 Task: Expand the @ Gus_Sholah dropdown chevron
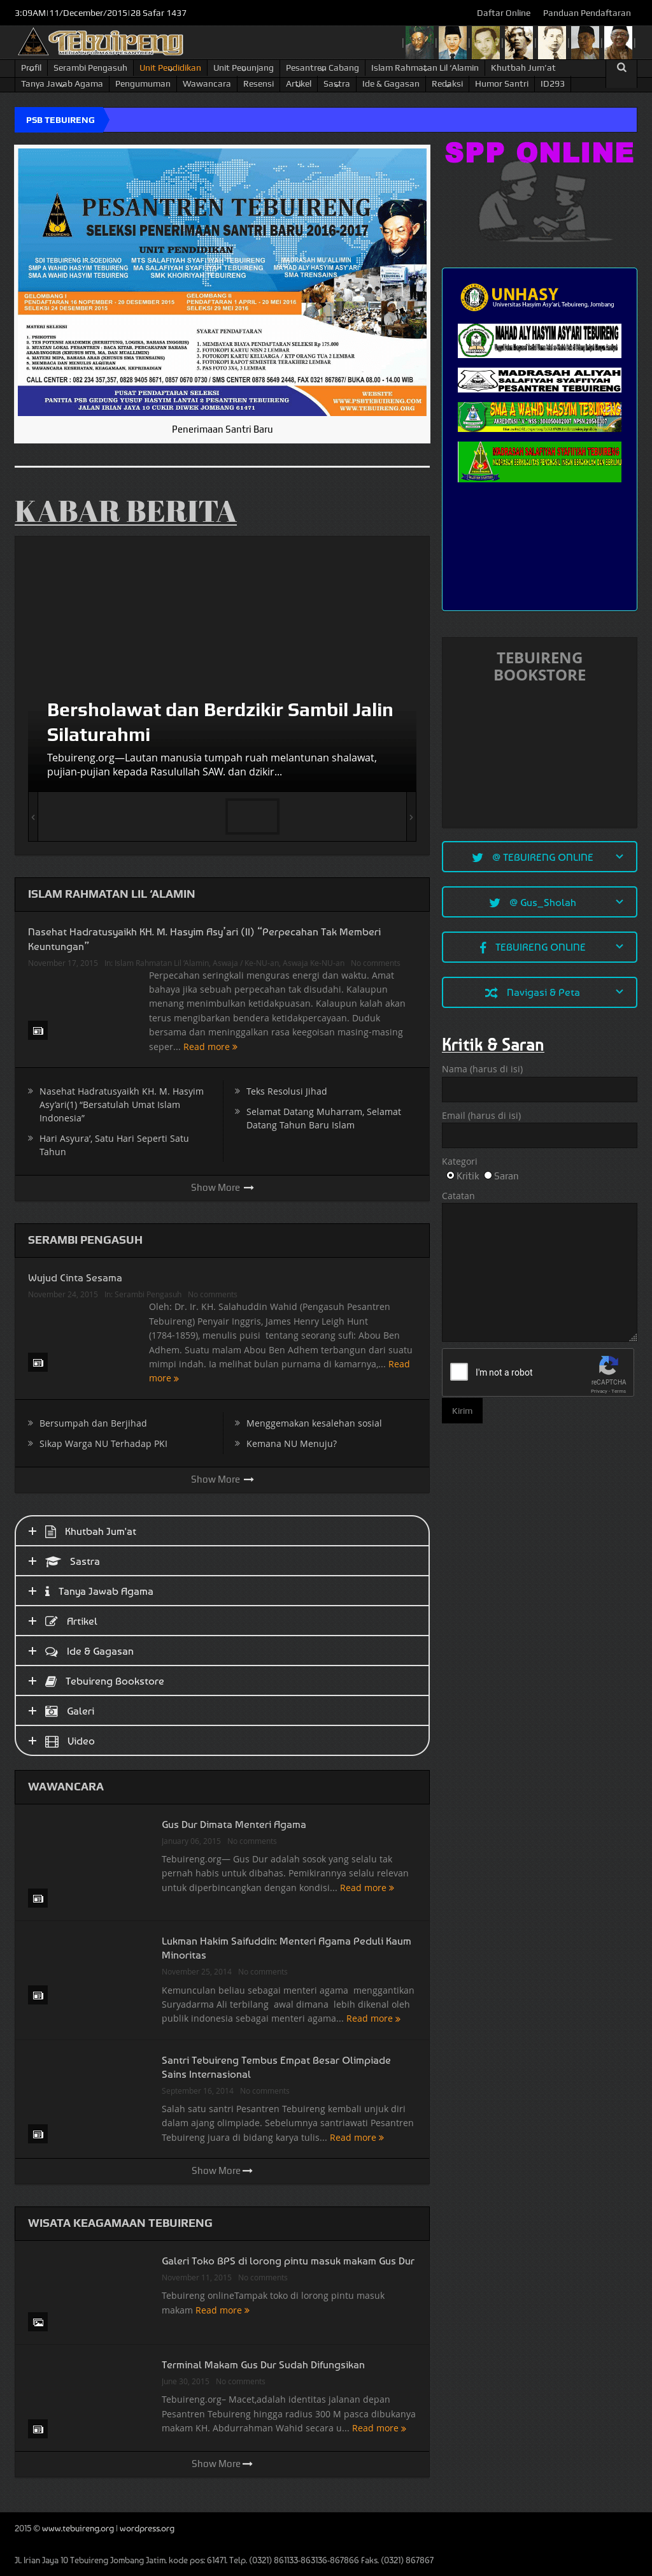pyautogui.click(x=619, y=902)
